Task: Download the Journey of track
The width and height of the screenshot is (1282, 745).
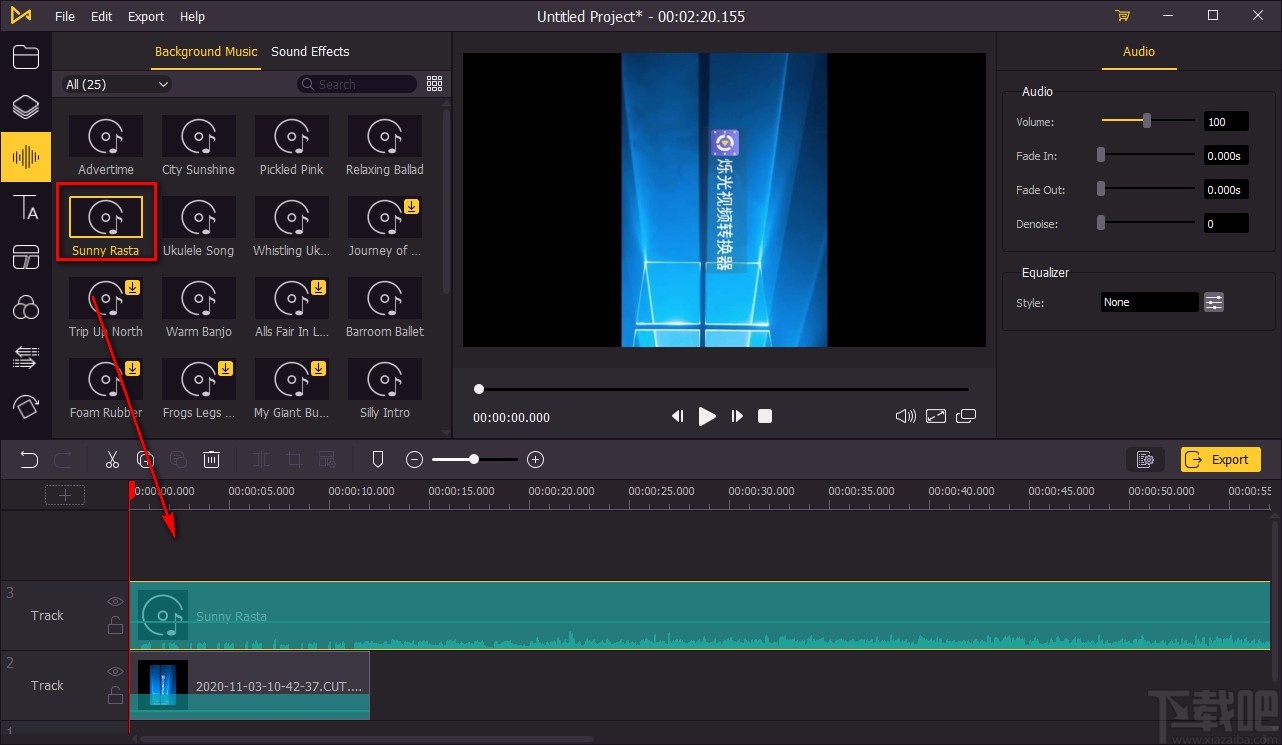Action: click(411, 207)
